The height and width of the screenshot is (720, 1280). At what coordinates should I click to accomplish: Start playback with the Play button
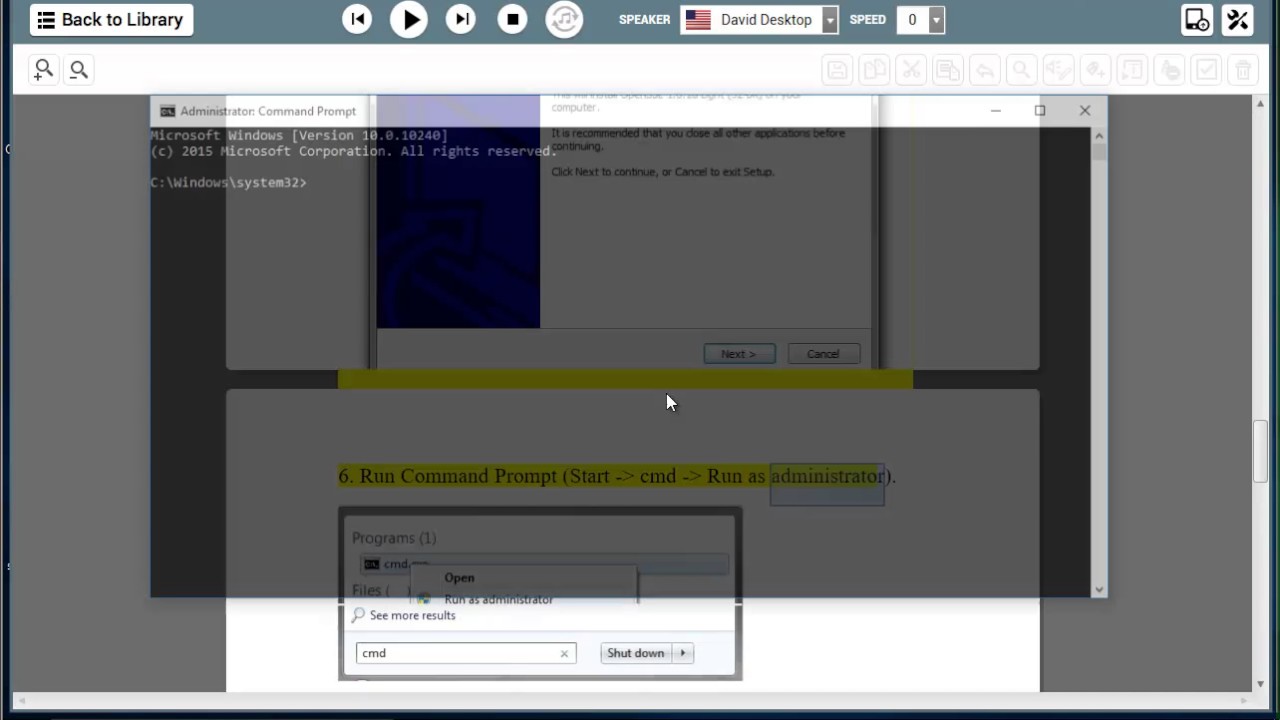coord(408,20)
